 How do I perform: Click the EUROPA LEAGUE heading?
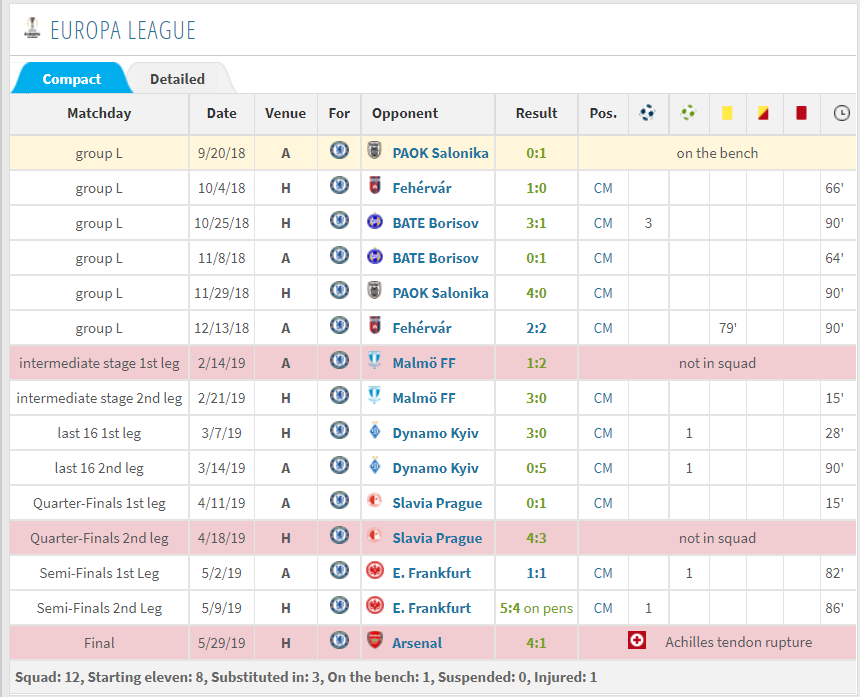point(123,30)
